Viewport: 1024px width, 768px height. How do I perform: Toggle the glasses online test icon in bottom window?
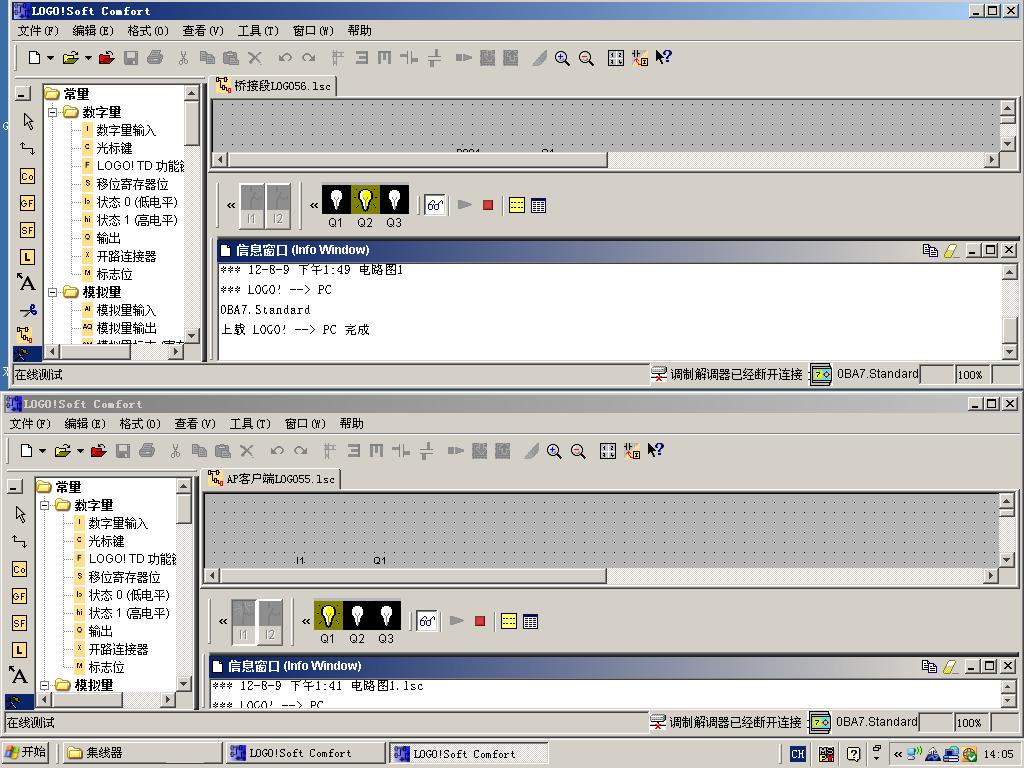426,621
